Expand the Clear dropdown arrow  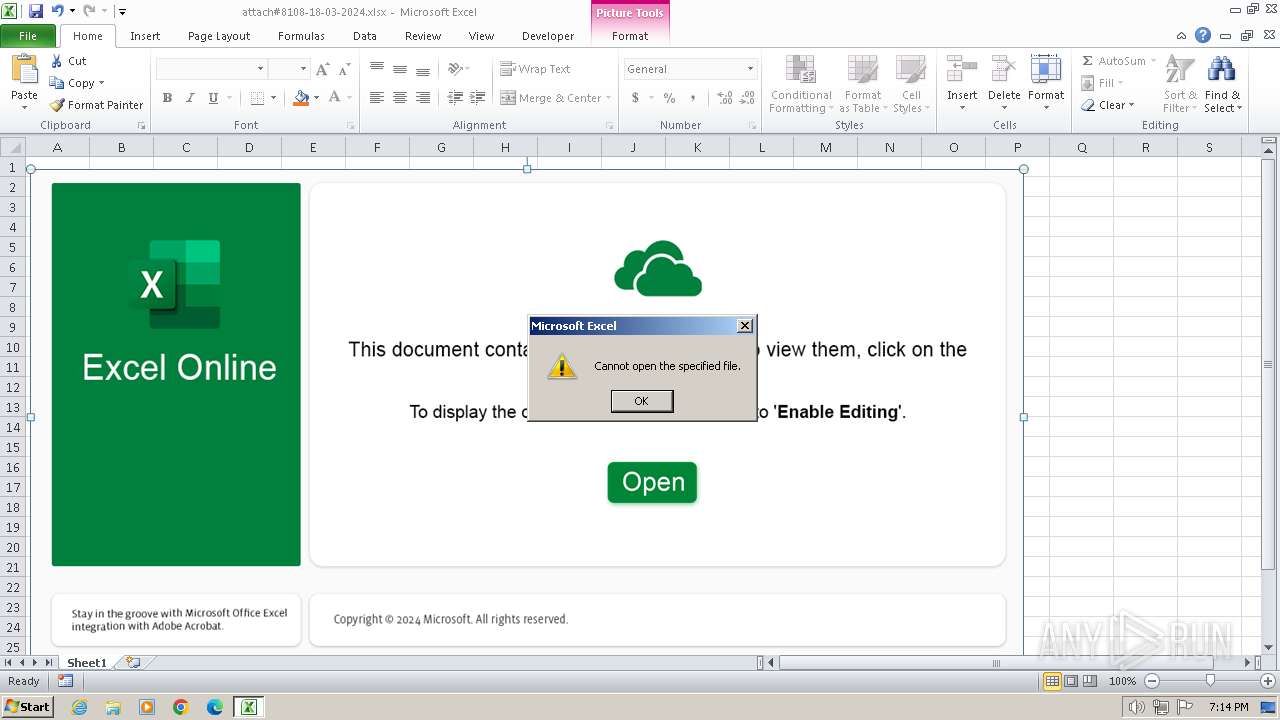[1131, 105]
